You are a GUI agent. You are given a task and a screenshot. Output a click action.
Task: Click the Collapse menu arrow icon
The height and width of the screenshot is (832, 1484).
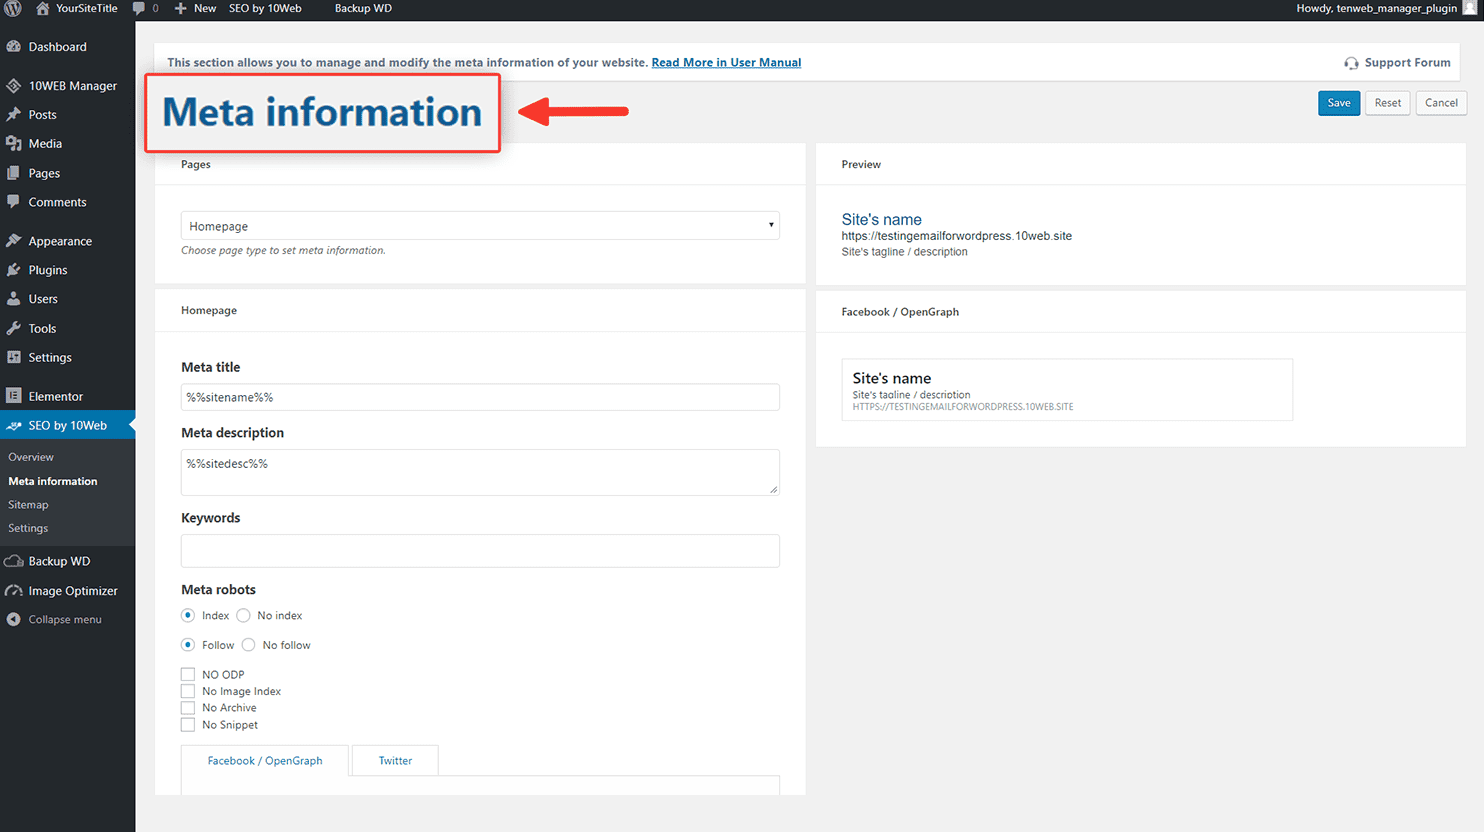coord(14,620)
